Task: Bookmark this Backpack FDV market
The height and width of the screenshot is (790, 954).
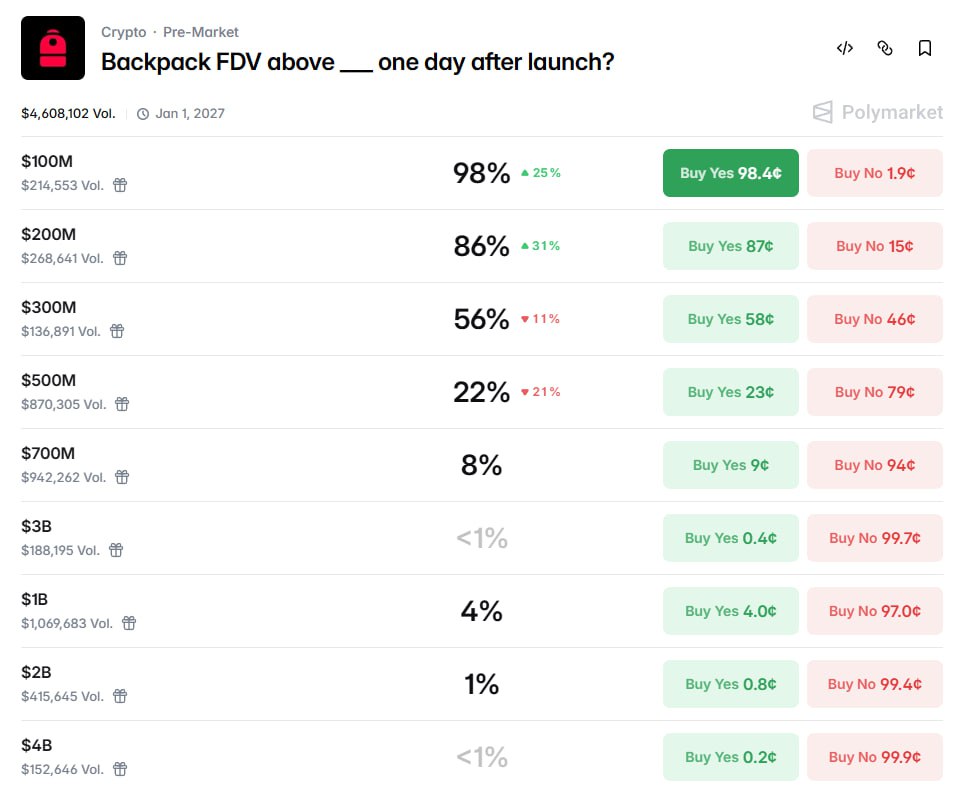Action: (x=924, y=48)
